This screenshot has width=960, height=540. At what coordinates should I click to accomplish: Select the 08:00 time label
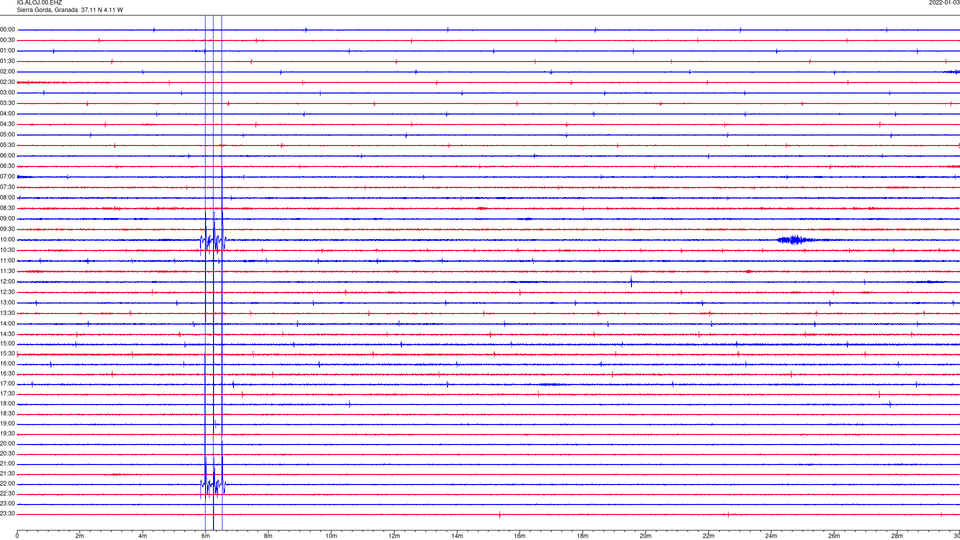click(x=8, y=198)
